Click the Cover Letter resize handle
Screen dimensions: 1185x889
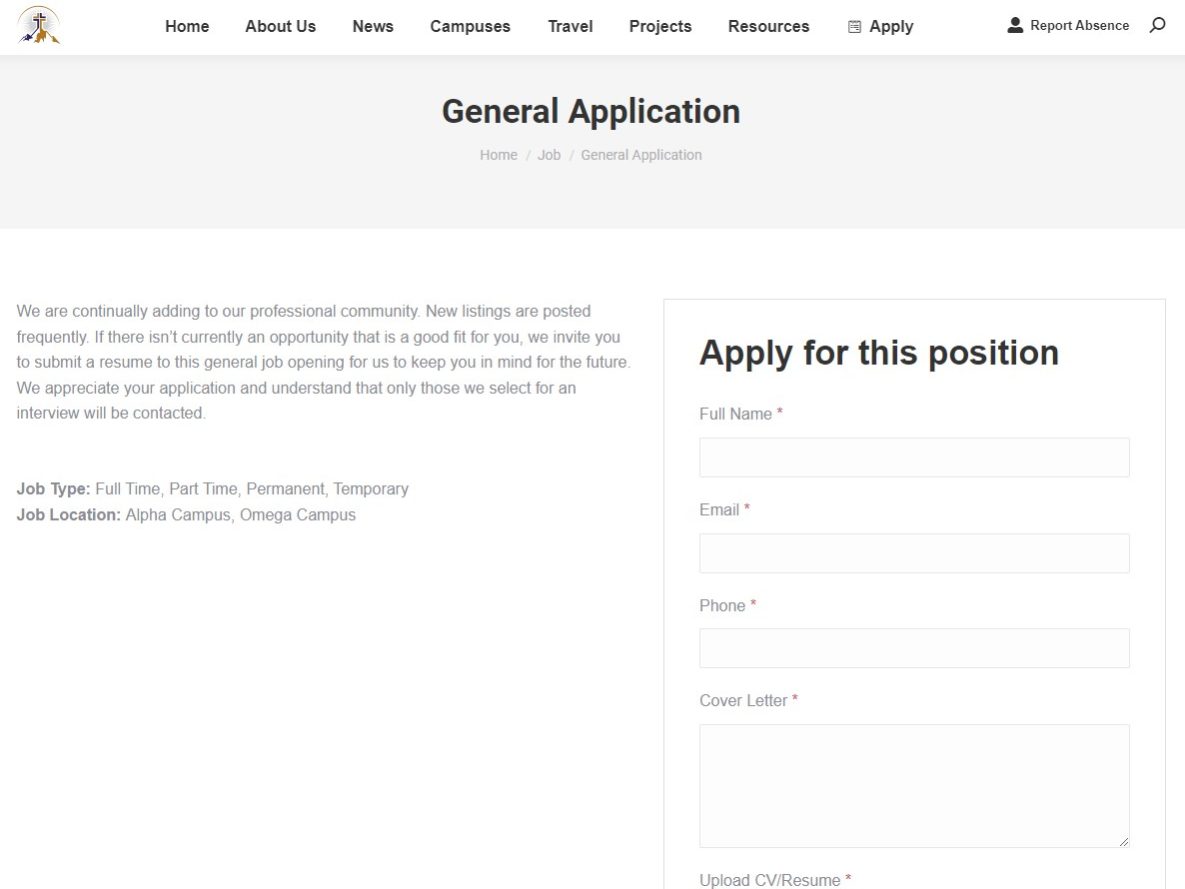click(x=1124, y=842)
